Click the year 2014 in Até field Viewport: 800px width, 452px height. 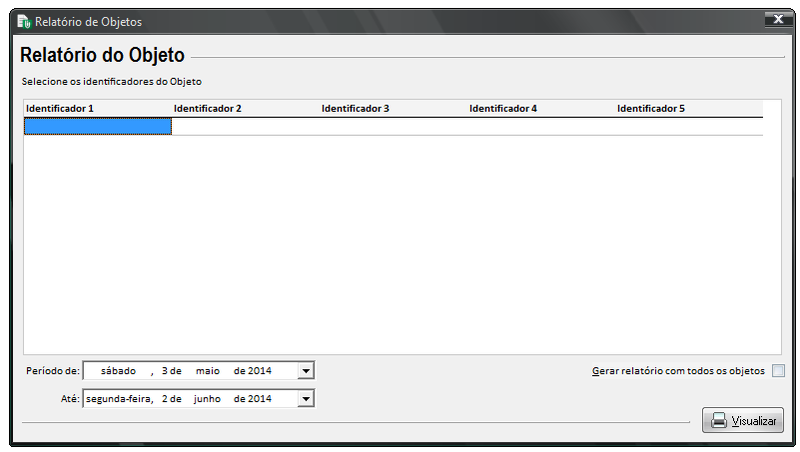click(259, 399)
